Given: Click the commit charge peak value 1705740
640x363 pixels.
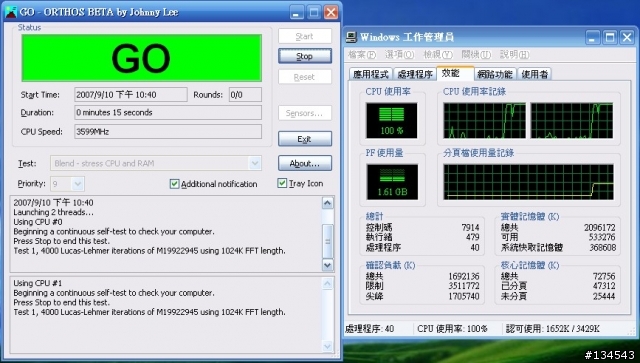Looking at the screenshot, I should (x=464, y=296).
